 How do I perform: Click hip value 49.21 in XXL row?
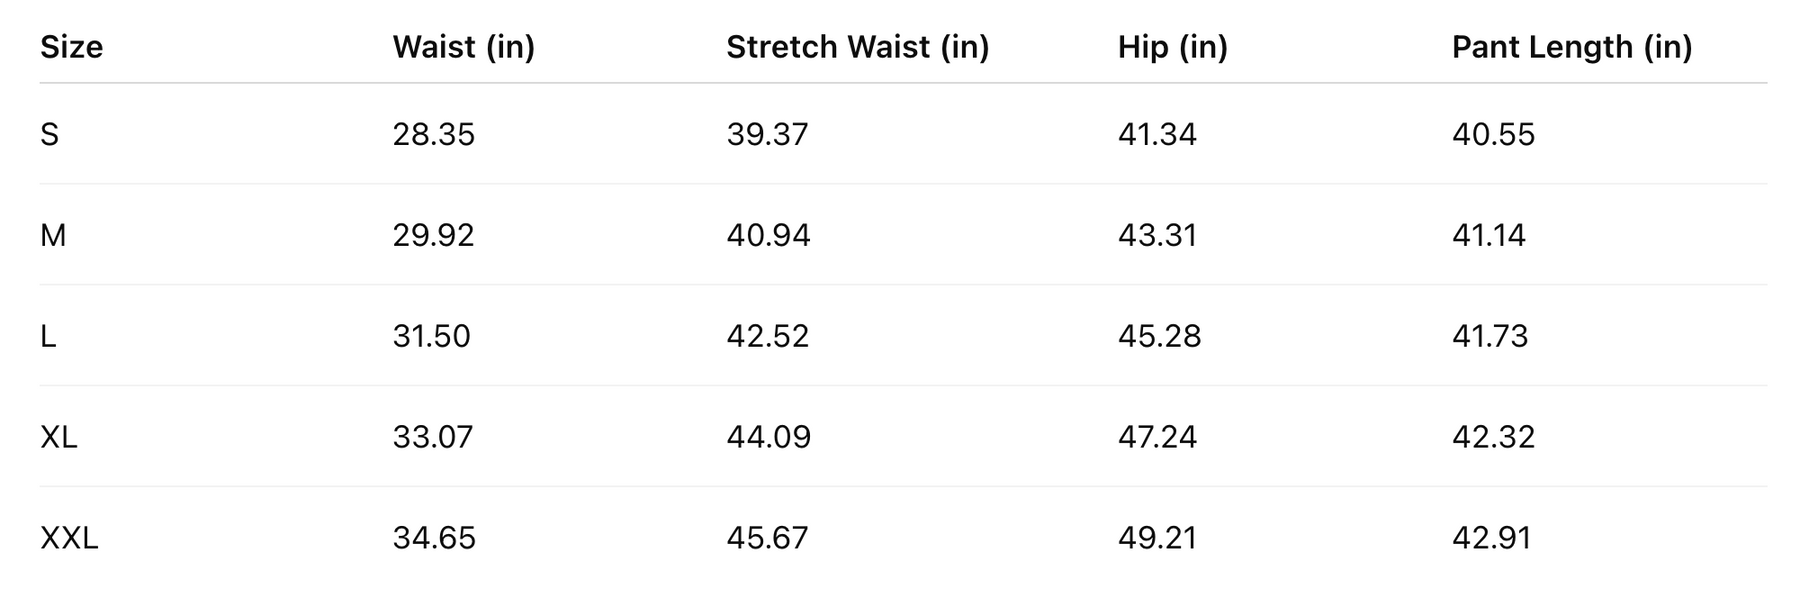click(x=1157, y=538)
